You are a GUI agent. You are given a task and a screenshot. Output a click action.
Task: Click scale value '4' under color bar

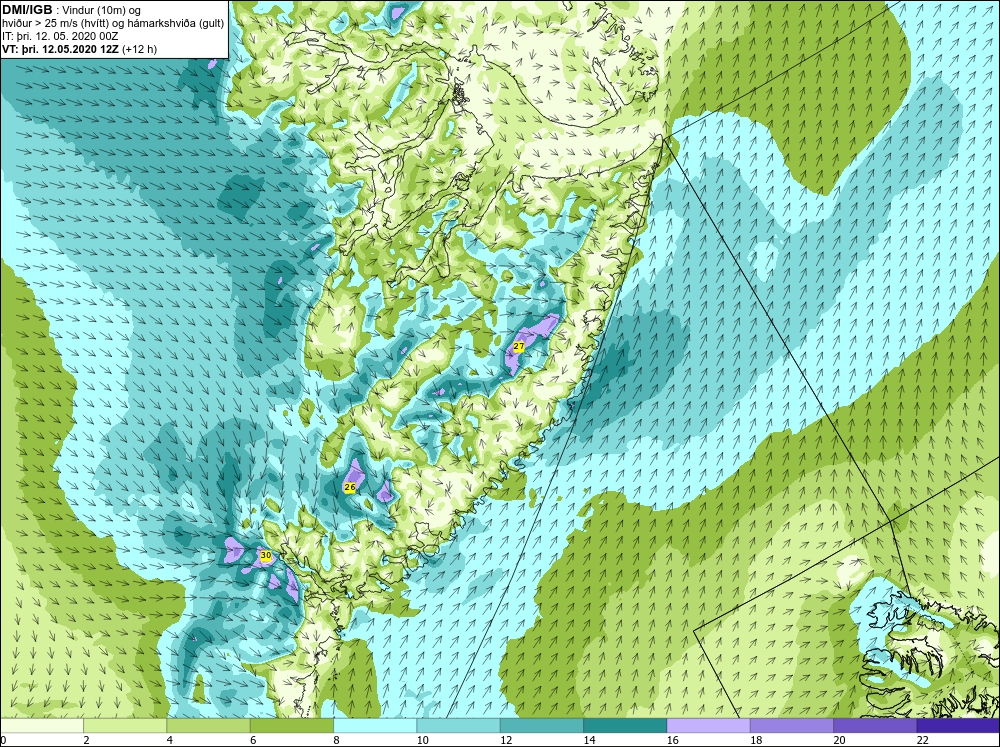(x=170, y=740)
